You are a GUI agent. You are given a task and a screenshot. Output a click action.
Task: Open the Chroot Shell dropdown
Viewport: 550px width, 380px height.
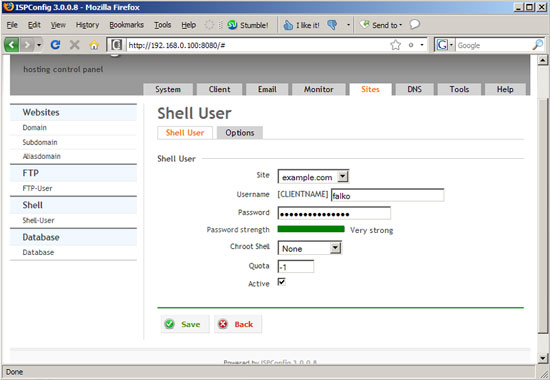(310, 248)
